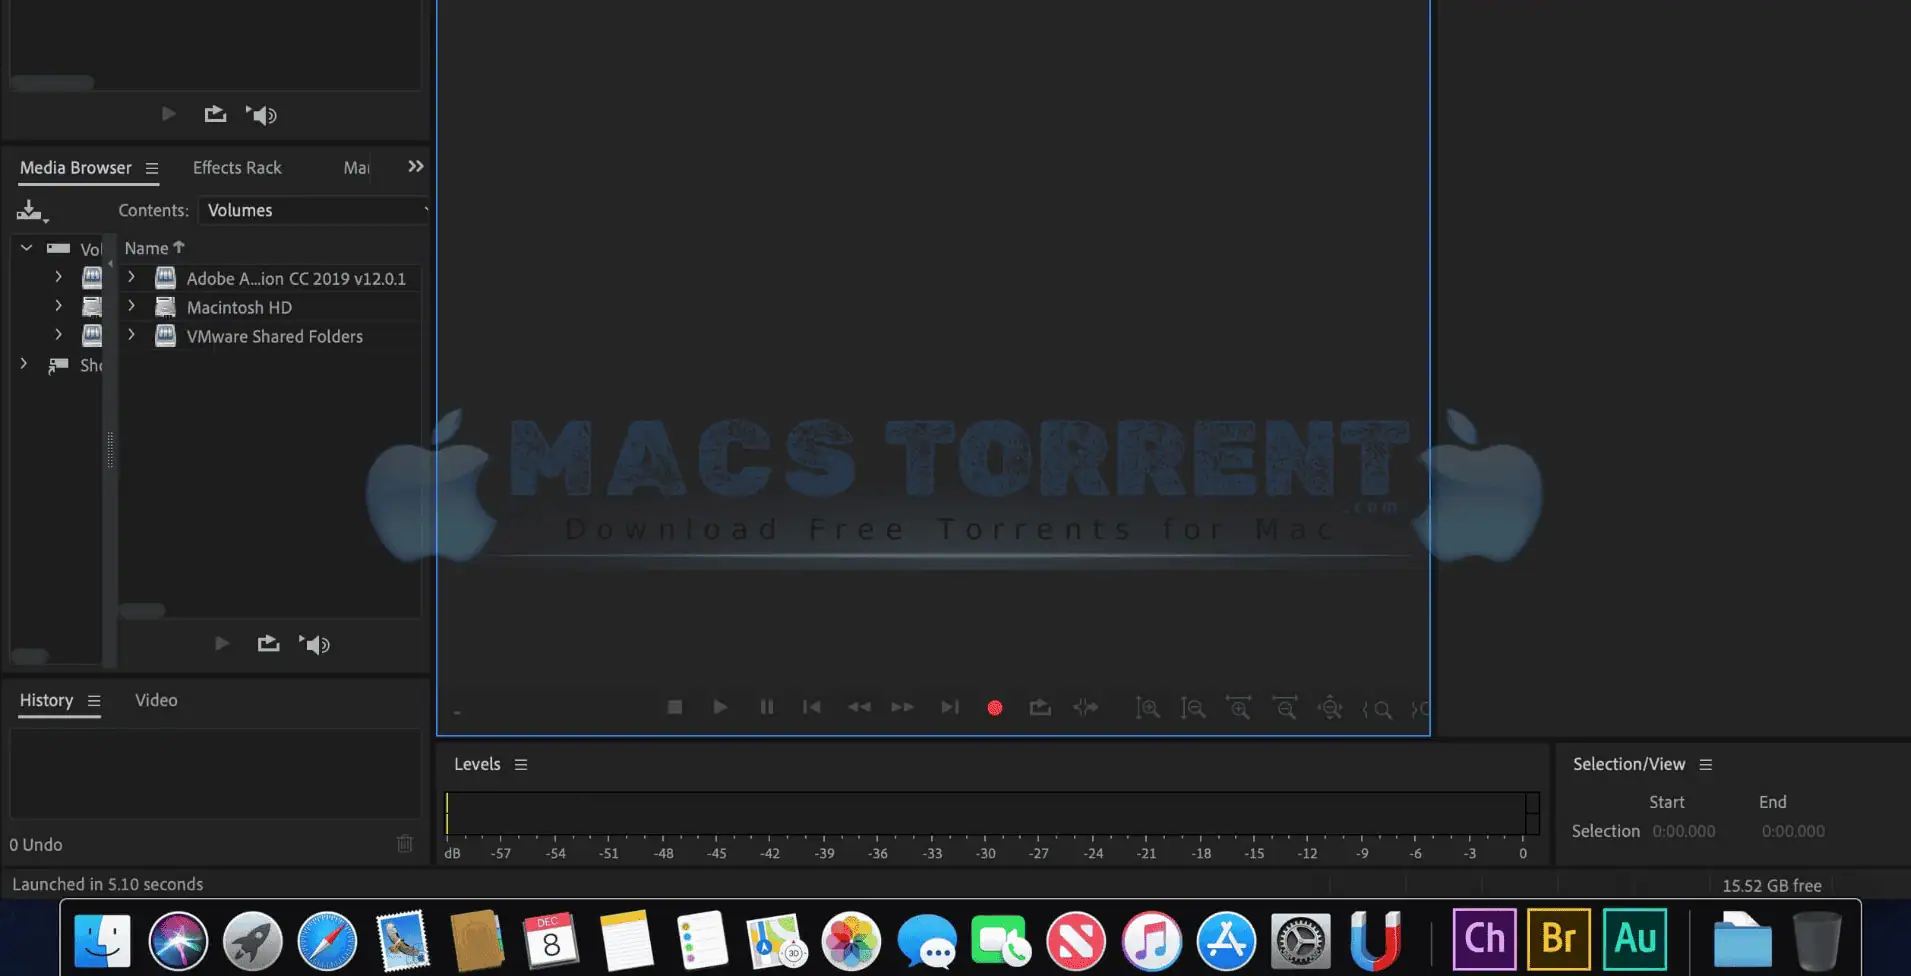Open the Levels panel menu
This screenshot has height=976, width=1911.
click(521, 764)
